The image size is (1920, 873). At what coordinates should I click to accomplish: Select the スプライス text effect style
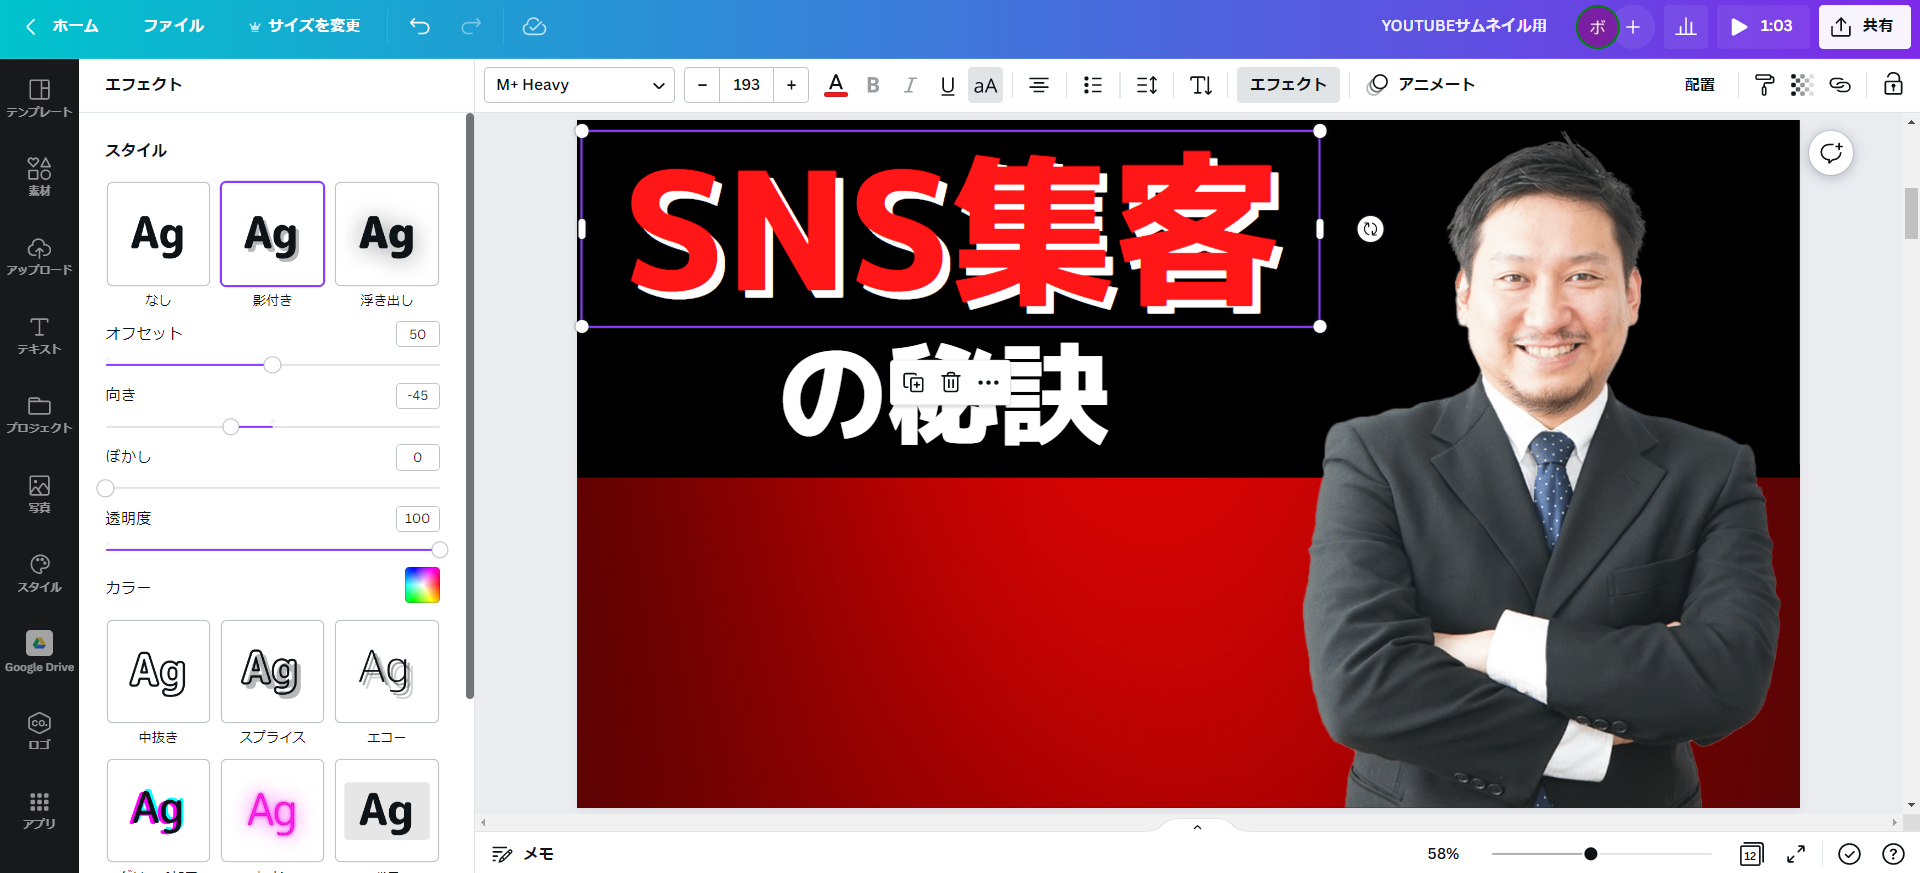click(x=272, y=672)
